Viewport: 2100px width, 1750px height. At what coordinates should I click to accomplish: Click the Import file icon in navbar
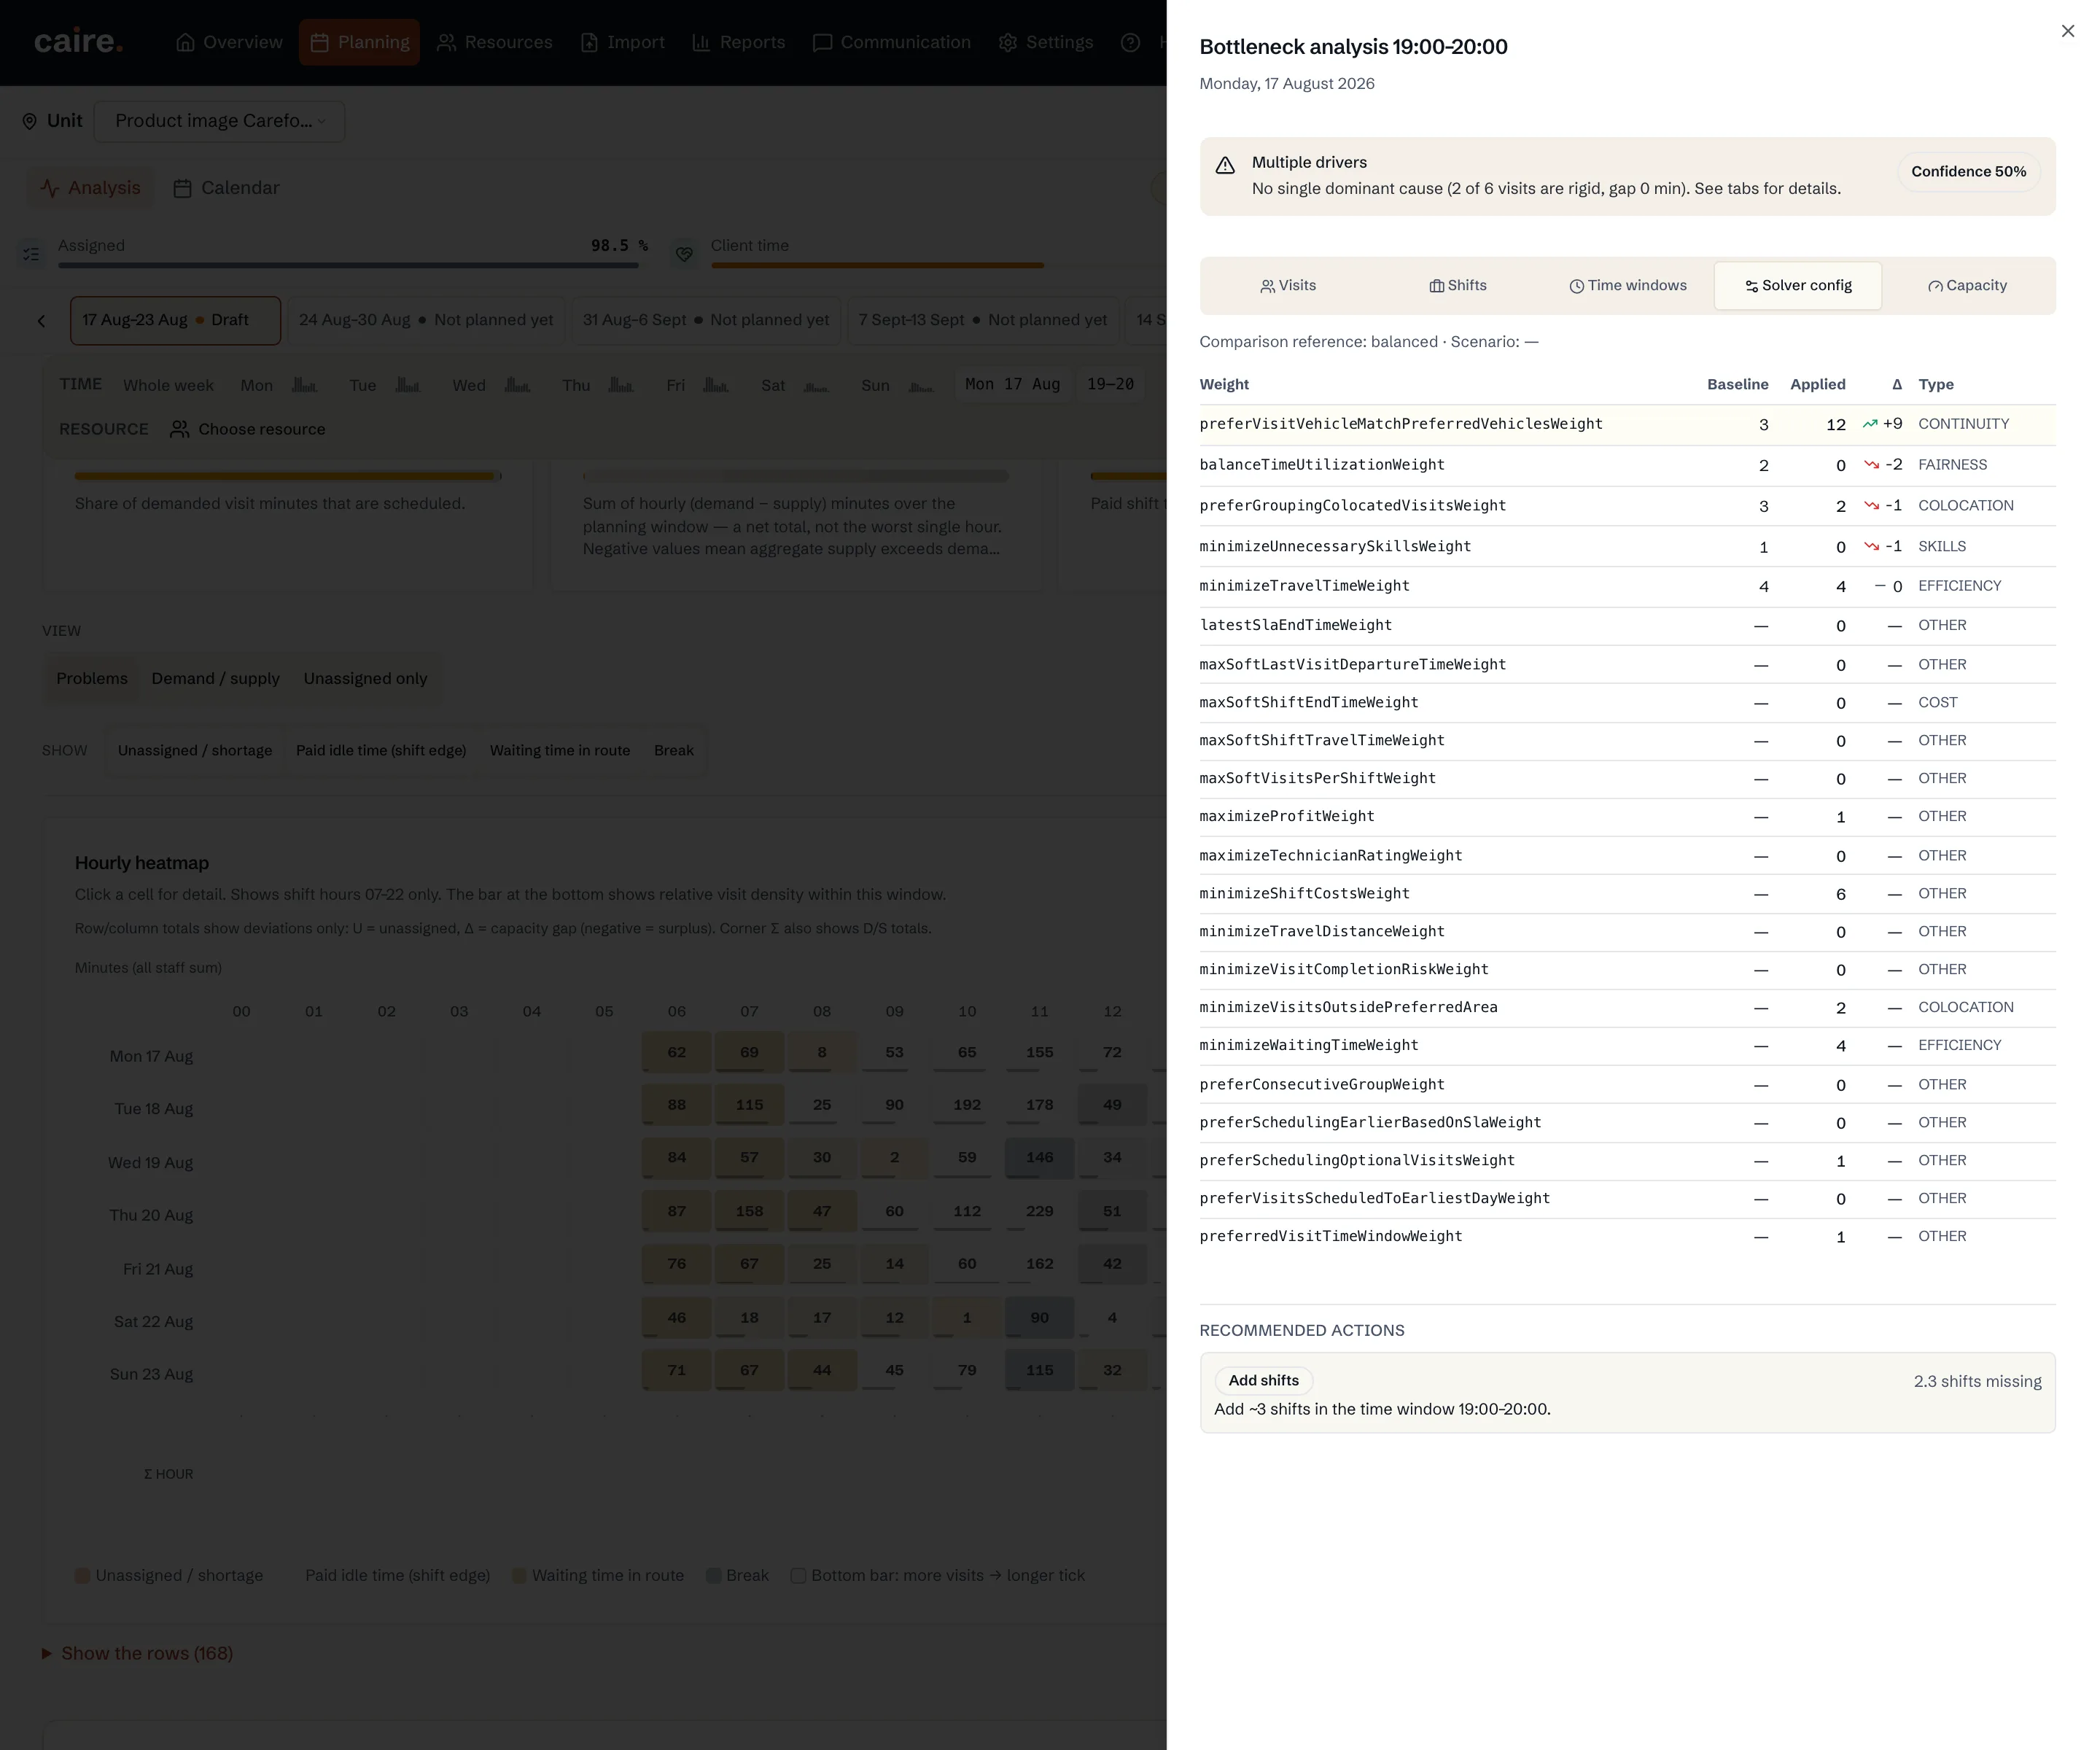click(589, 42)
